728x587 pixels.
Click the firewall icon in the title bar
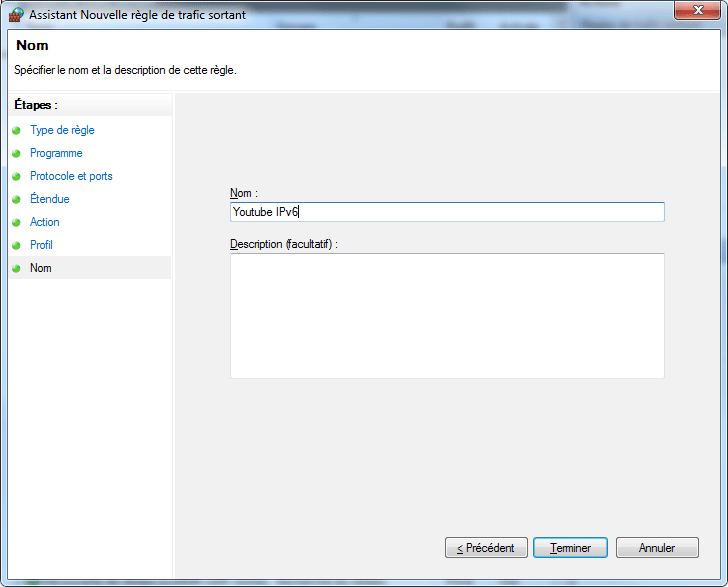pos(16,14)
